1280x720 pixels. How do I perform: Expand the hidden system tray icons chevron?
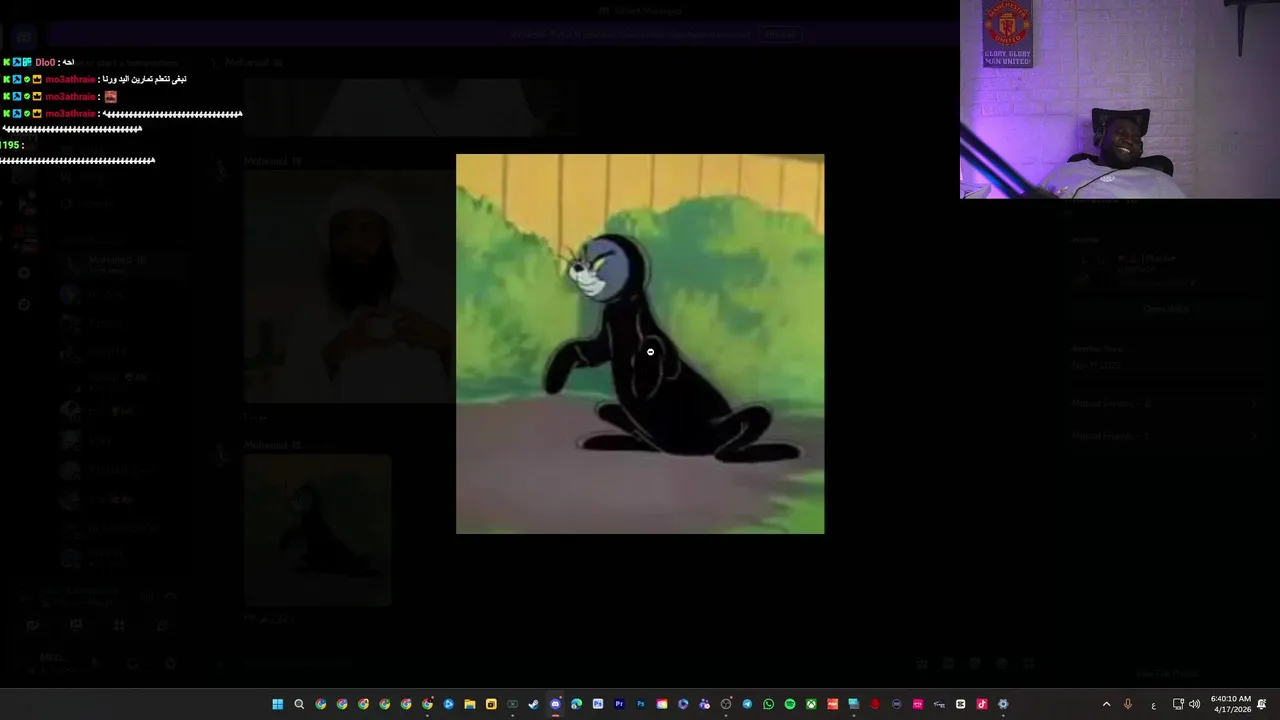point(1106,704)
